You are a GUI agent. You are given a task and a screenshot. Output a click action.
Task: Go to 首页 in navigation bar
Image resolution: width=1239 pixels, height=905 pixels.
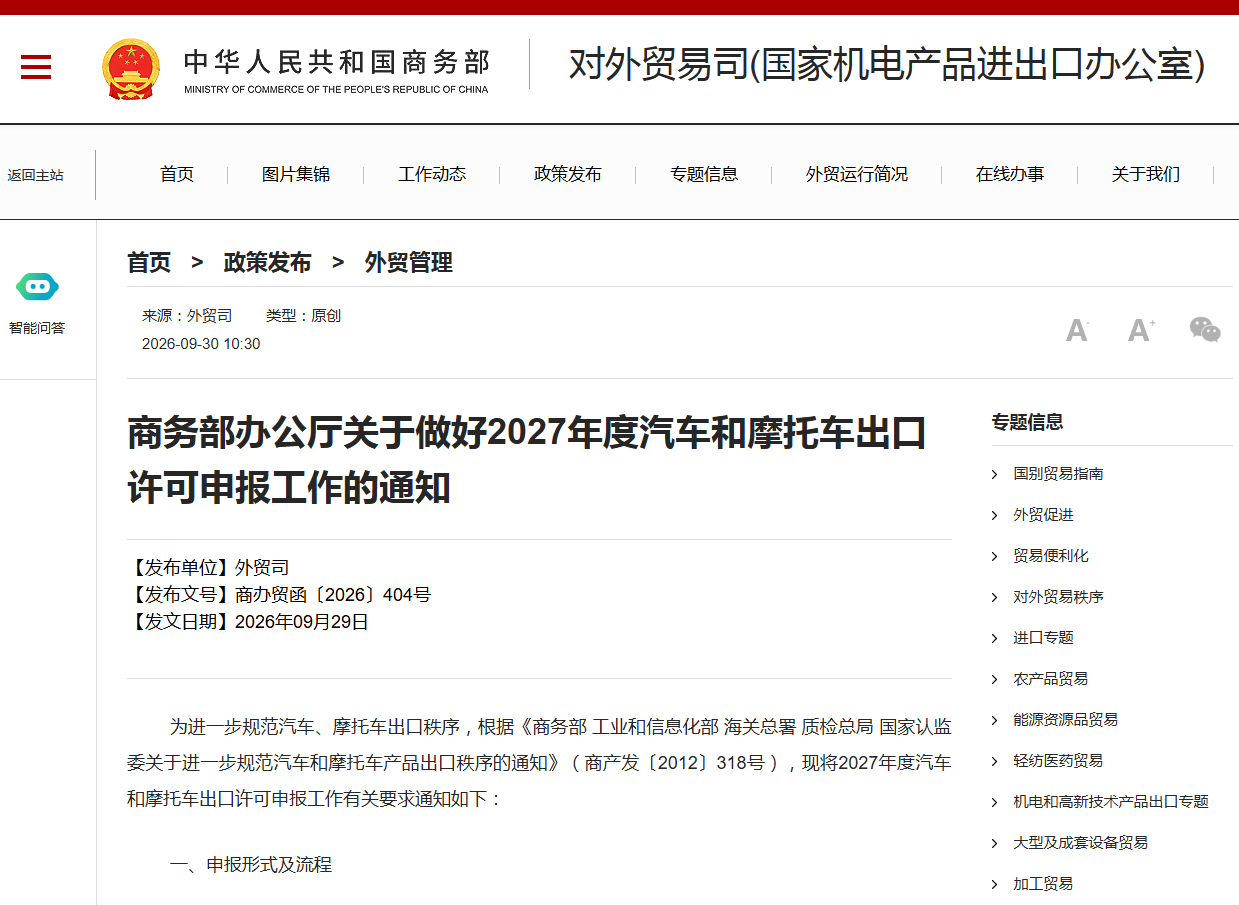[x=177, y=174]
